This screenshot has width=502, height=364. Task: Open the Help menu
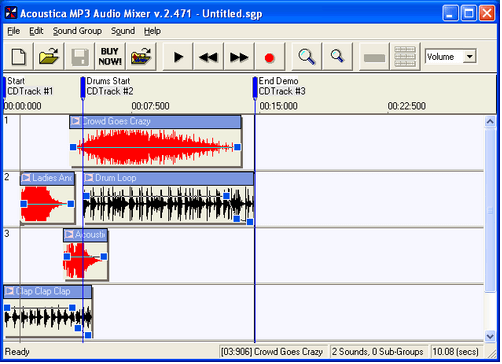pos(152,31)
